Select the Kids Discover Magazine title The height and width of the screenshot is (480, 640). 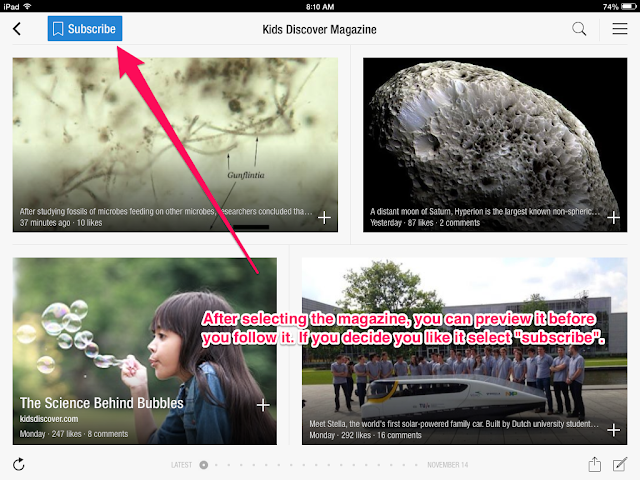319,29
